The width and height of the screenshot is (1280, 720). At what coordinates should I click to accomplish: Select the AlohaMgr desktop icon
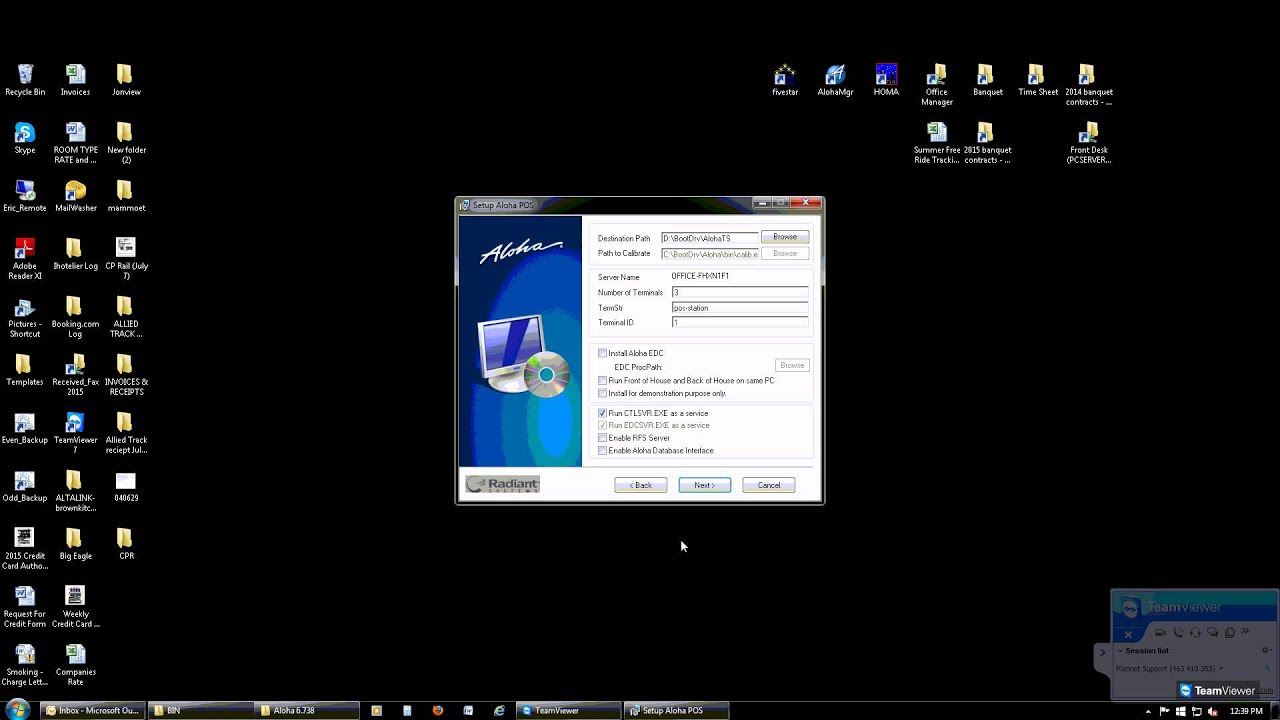tap(835, 81)
